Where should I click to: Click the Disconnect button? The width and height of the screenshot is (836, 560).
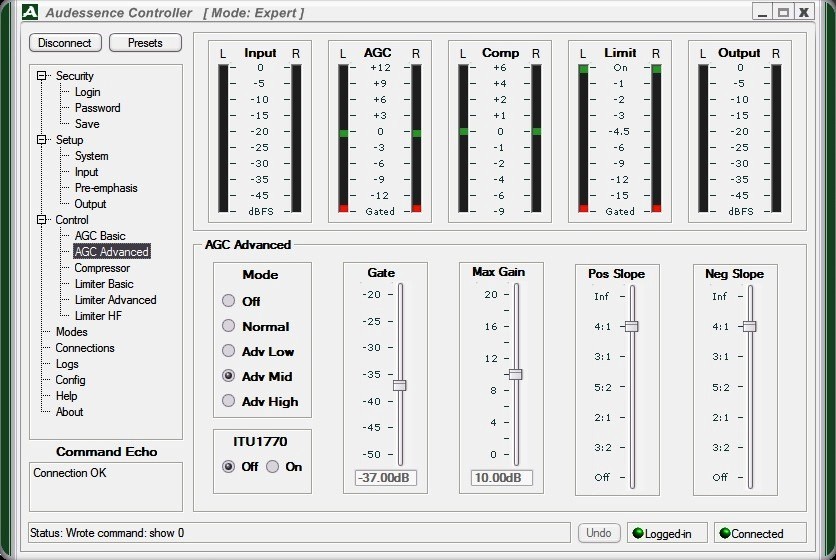(65, 43)
